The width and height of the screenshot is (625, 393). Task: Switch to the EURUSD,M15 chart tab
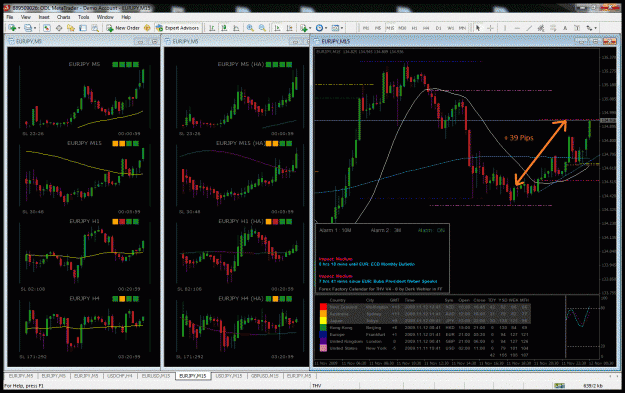coord(156,376)
